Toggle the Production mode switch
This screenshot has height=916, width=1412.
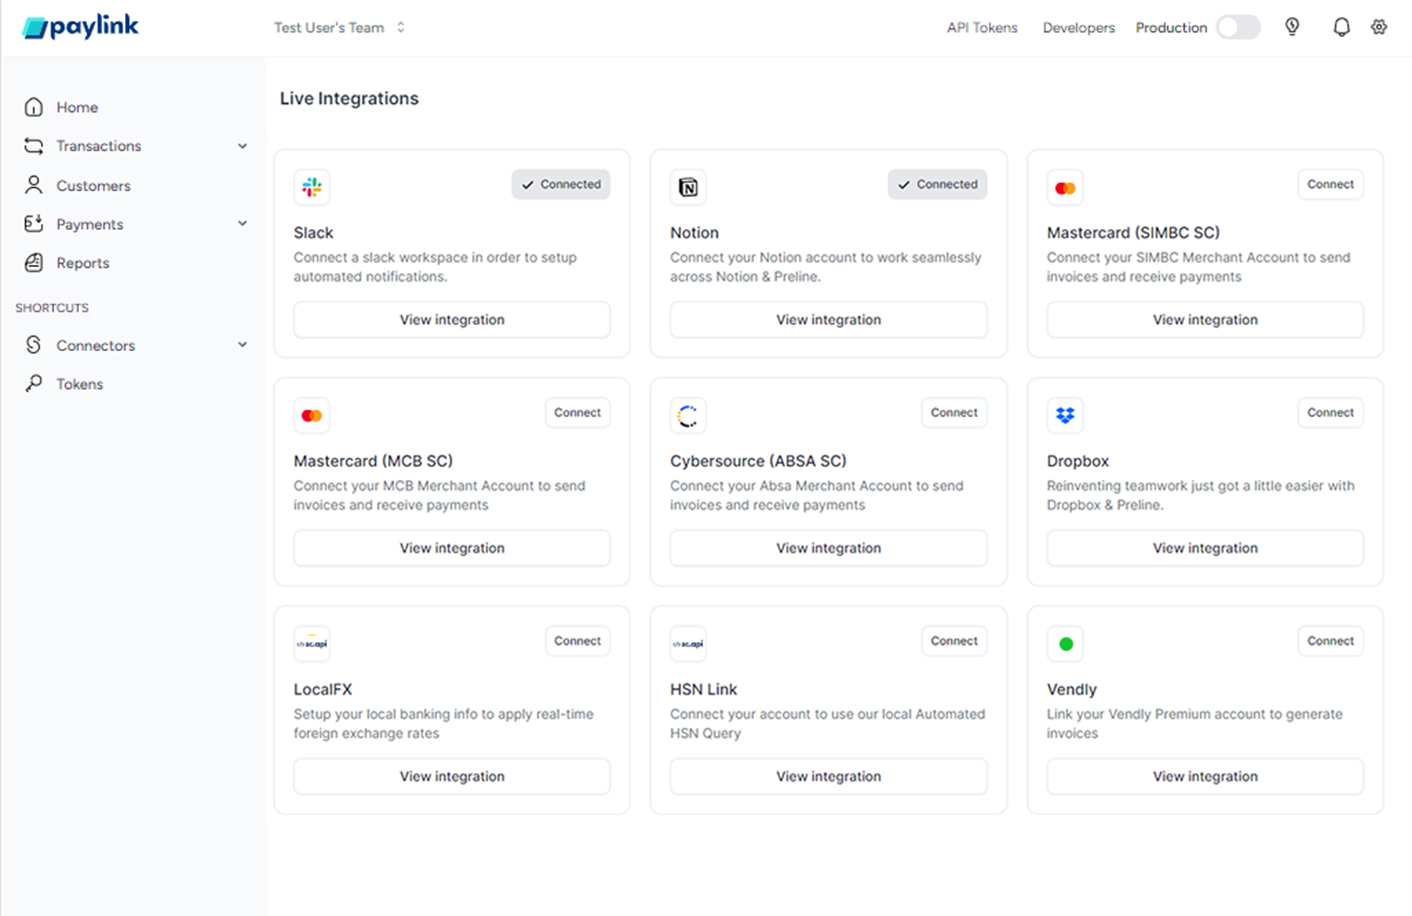tap(1238, 27)
